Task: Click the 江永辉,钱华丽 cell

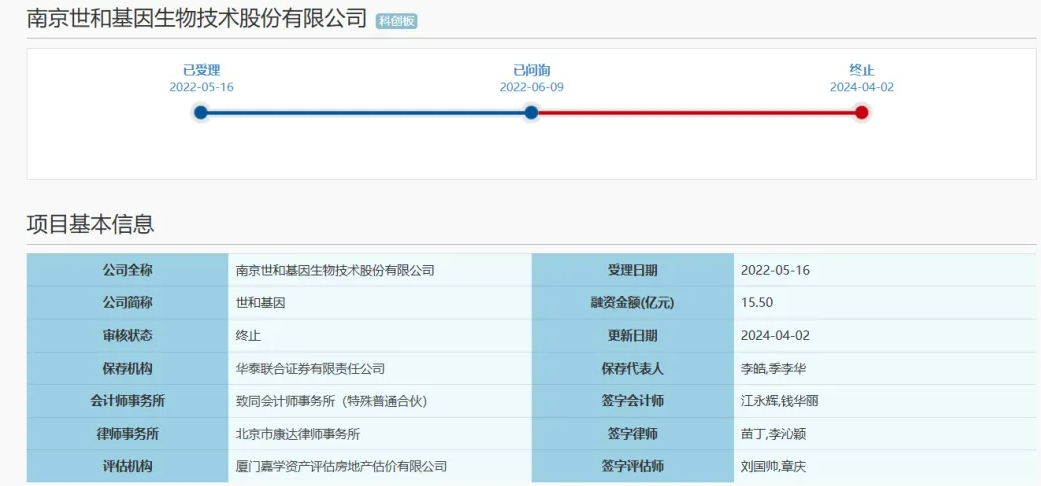Action: (885, 401)
